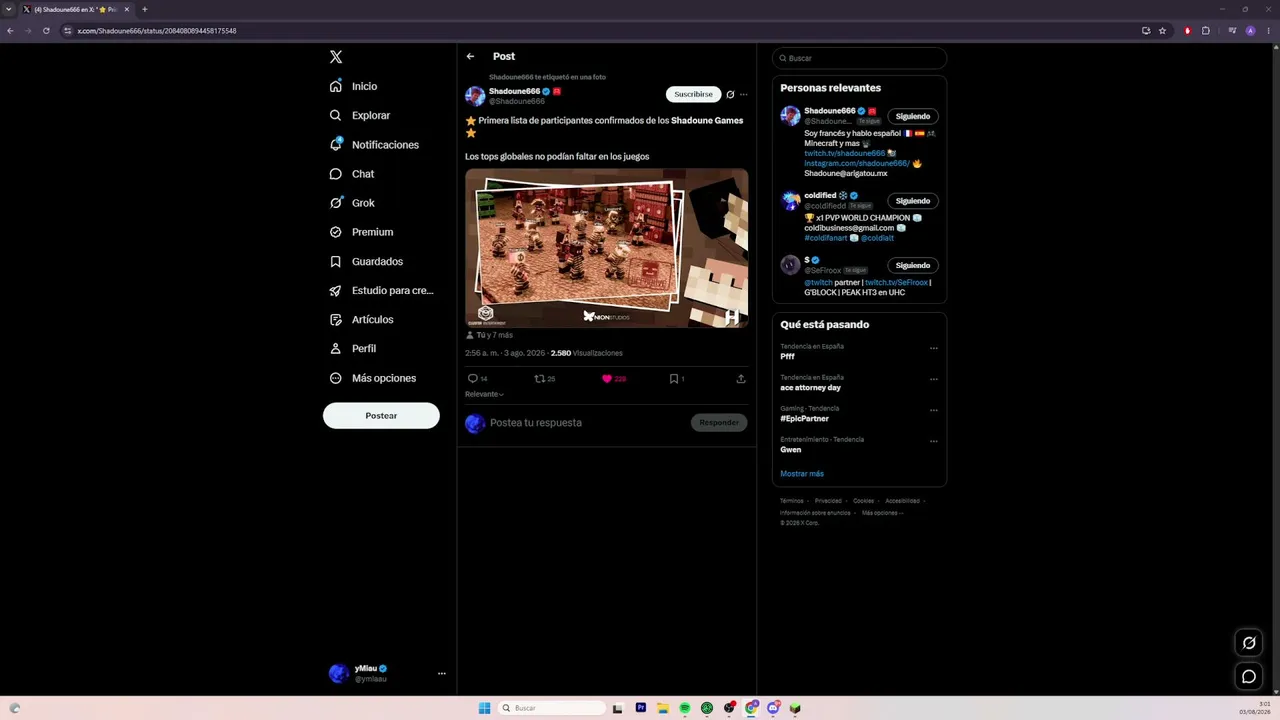Screen dimensions: 1280x720
Task: Open twitch.tv/SeFiroox link
Action: click(x=896, y=282)
